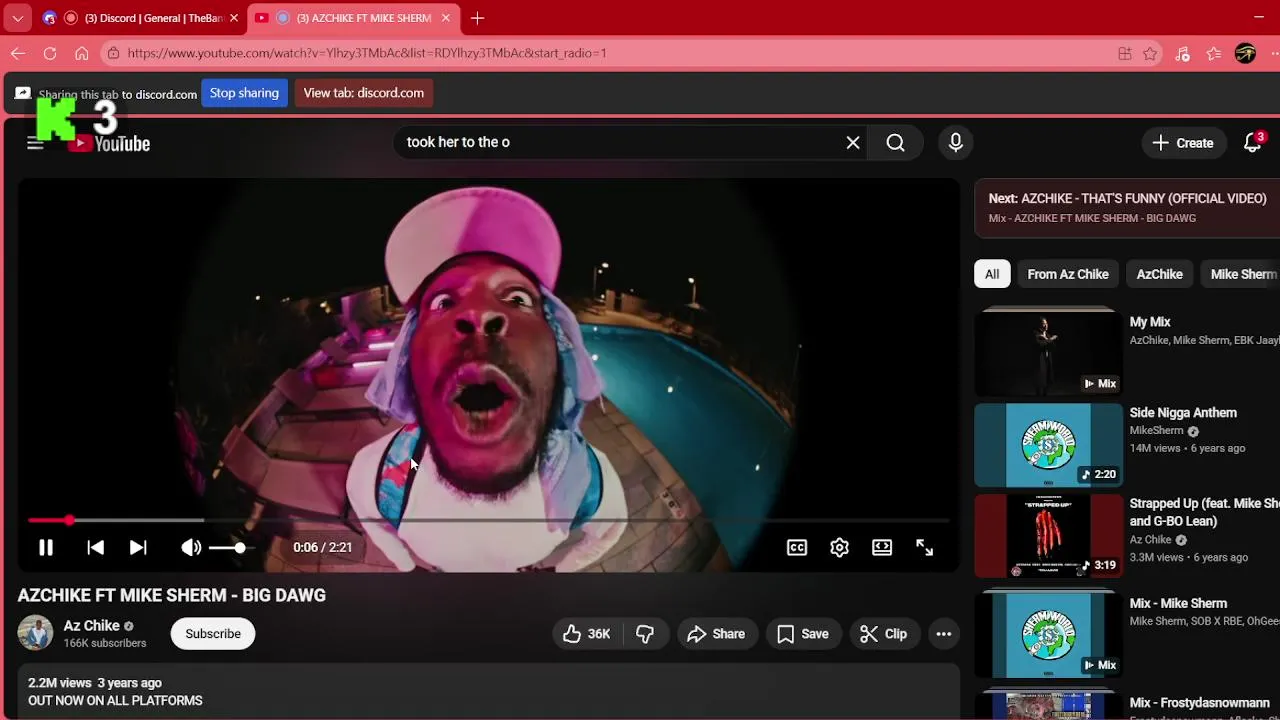Image resolution: width=1280 pixels, height=720 pixels.
Task: Open more actions three-dot menu
Action: 943,634
